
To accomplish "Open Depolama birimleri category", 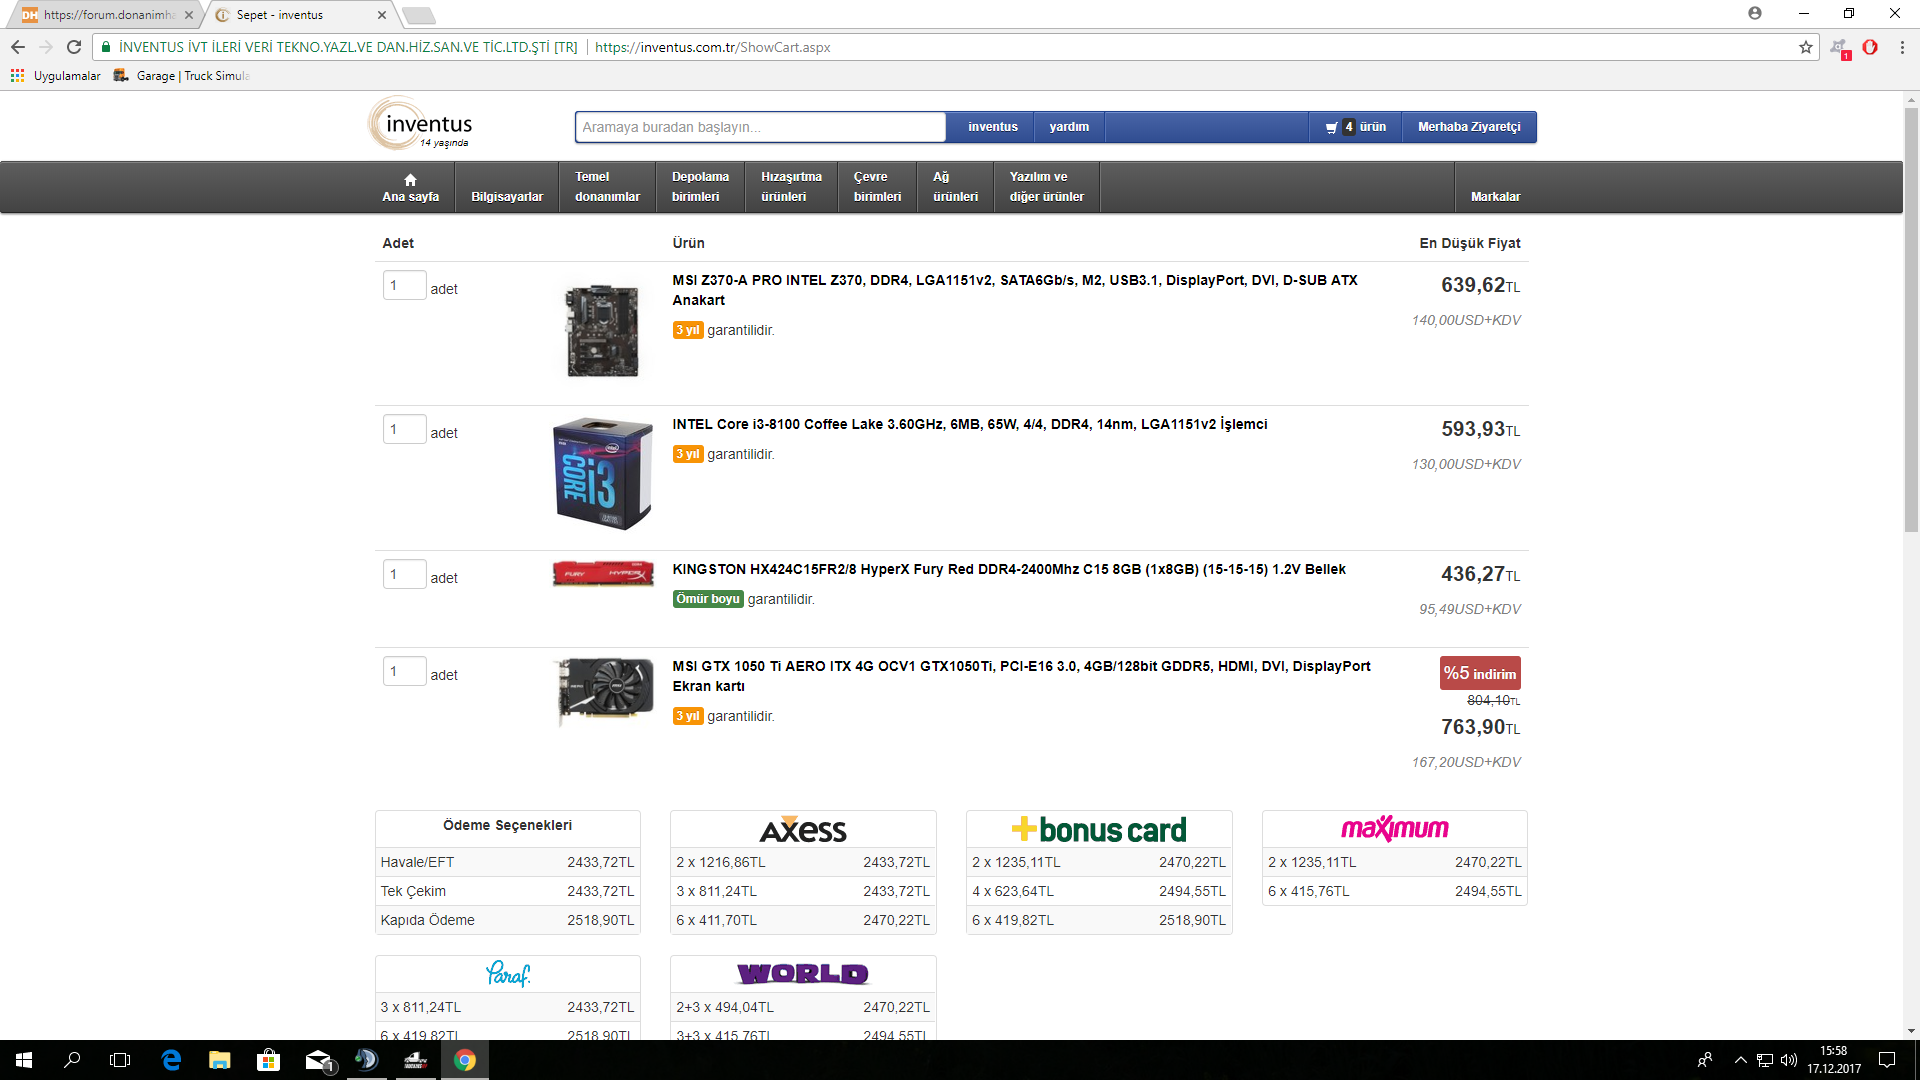I will point(700,187).
